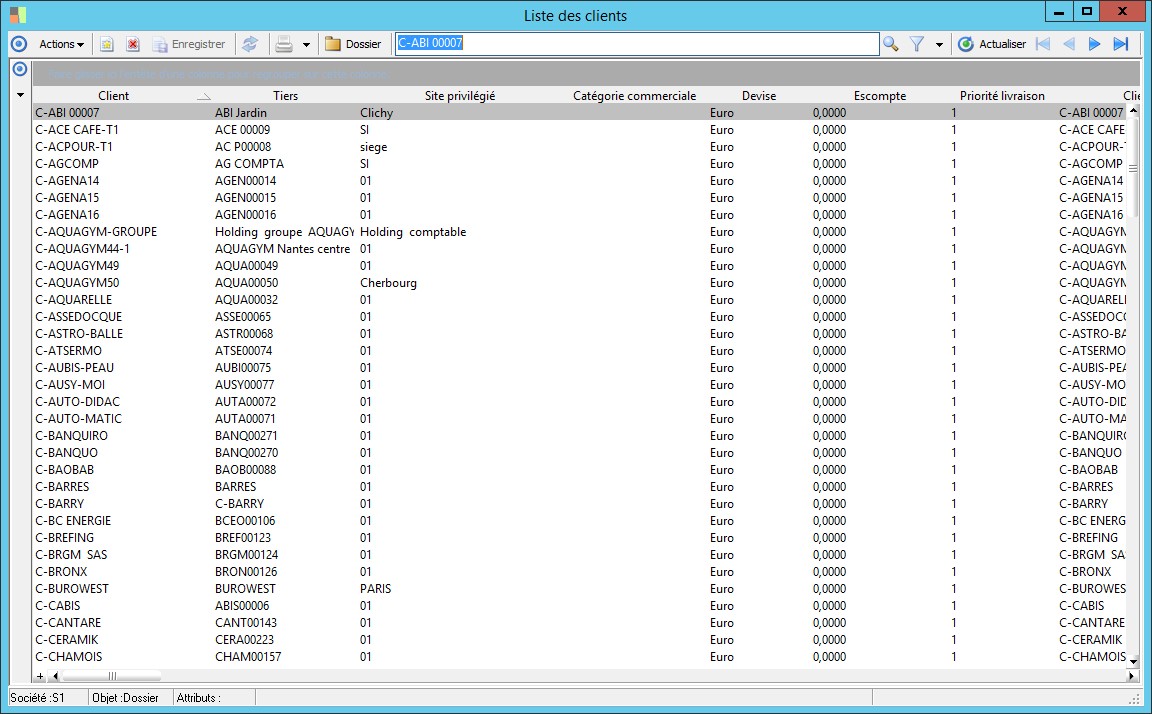Viewport: 1152px width, 714px height.
Task: Click the printer icon
Action: tap(284, 44)
